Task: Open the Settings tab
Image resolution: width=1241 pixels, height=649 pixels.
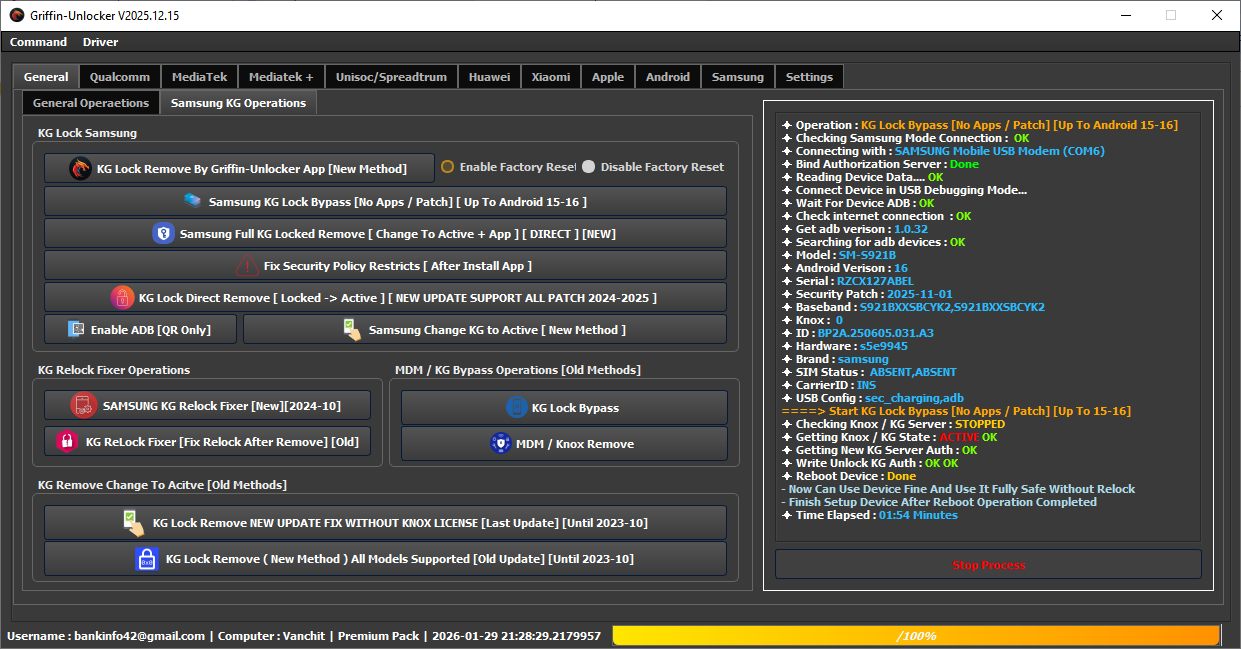Action: 809,77
